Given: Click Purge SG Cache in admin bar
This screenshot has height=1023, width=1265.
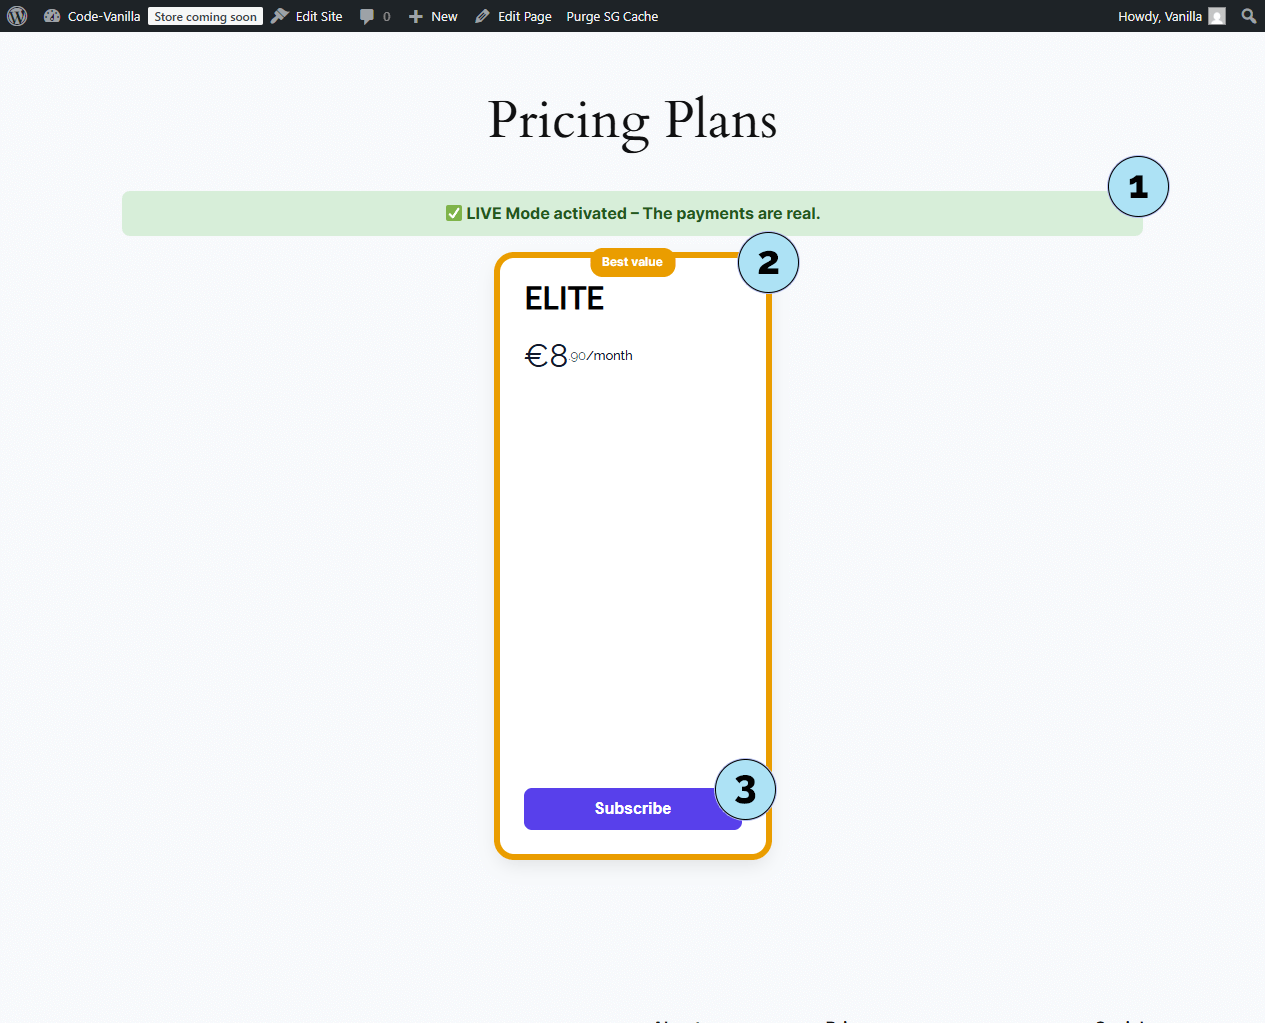Looking at the screenshot, I should [x=612, y=16].
